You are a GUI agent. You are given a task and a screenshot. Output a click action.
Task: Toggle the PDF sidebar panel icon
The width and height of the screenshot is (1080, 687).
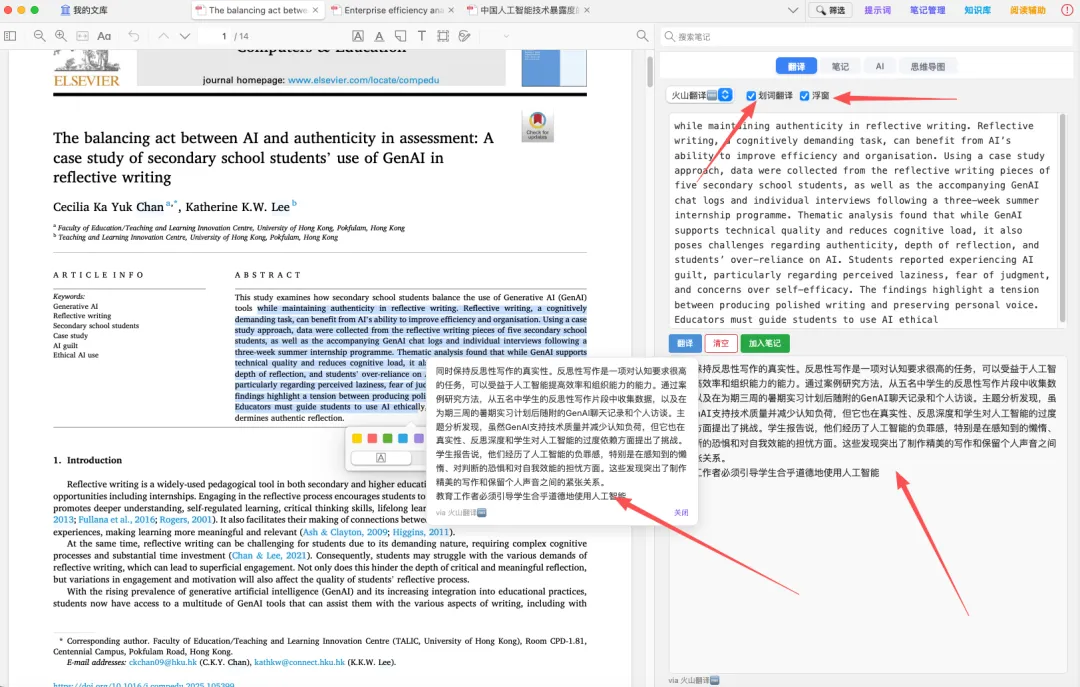tap(10, 36)
